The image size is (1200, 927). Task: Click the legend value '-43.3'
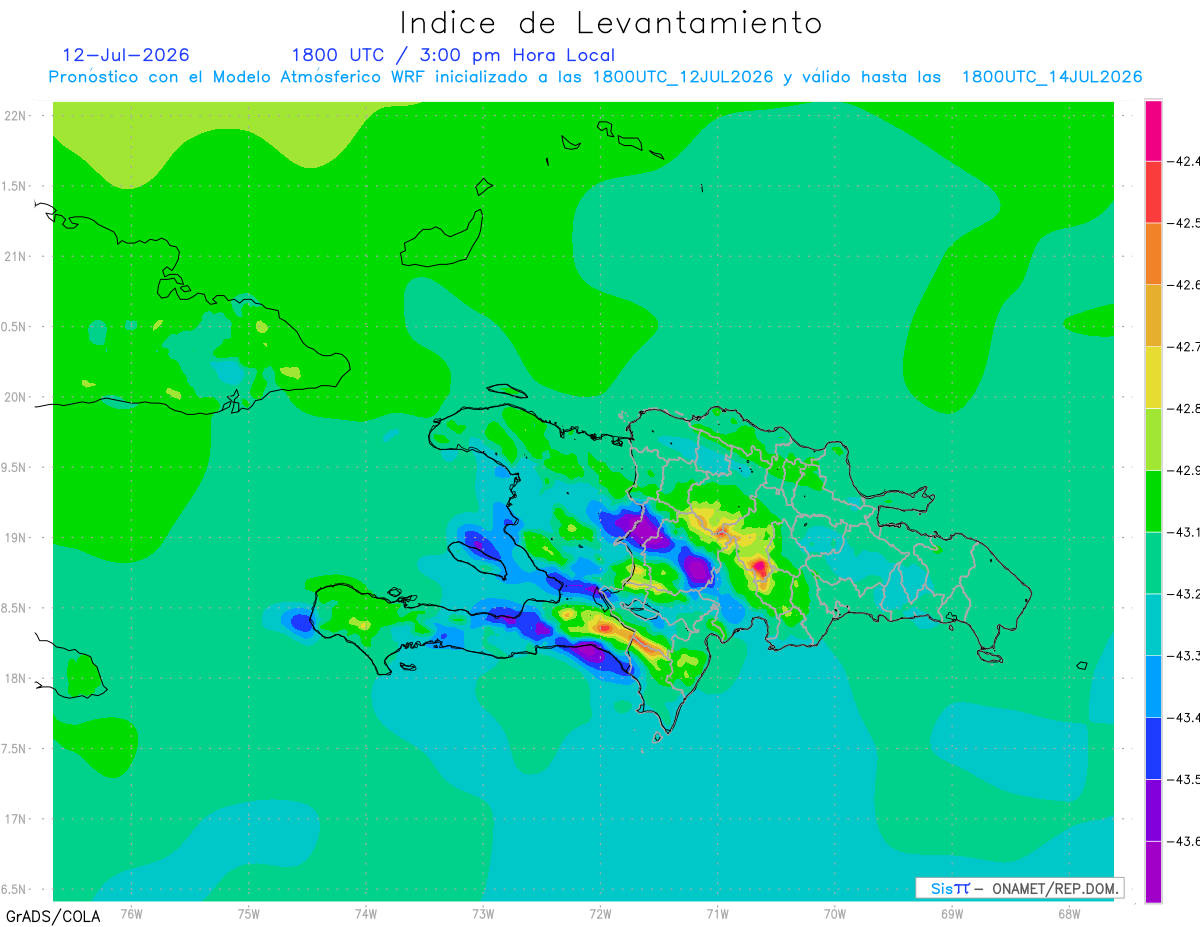pyautogui.click(x=1184, y=656)
